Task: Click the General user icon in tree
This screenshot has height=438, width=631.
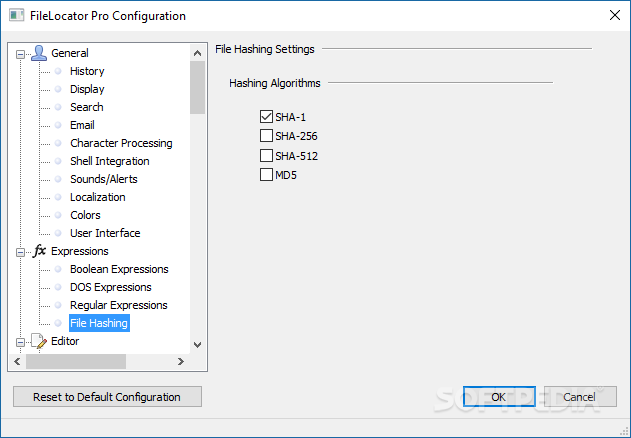Action: (x=39, y=53)
